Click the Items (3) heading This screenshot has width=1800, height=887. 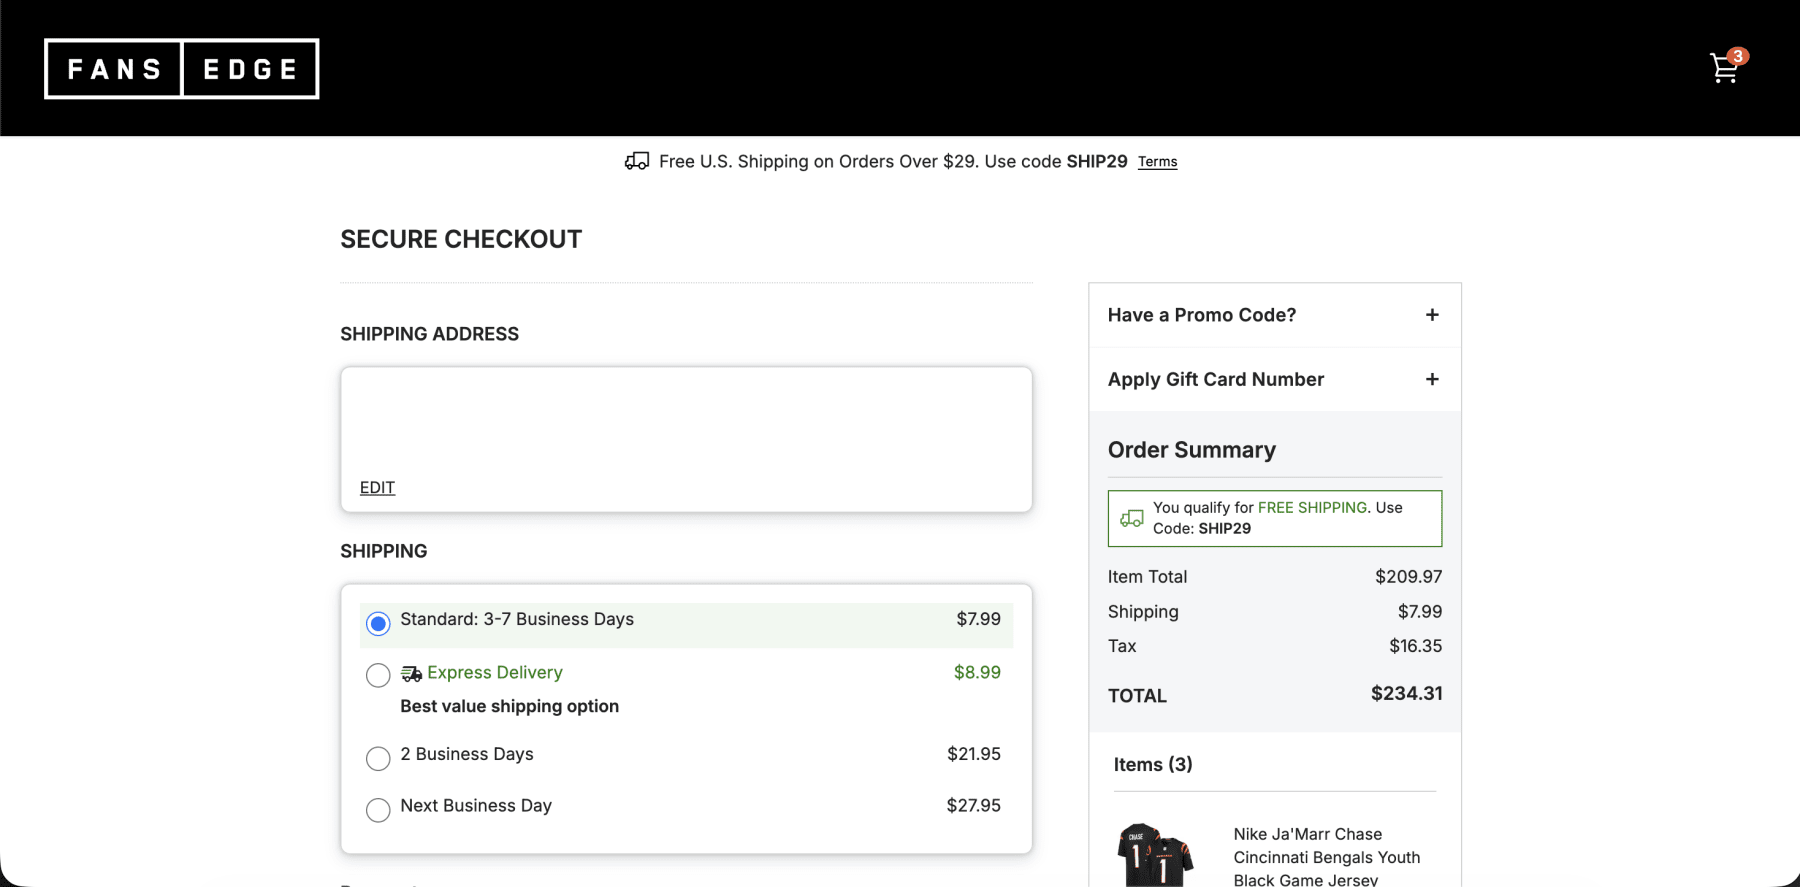tap(1153, 764)
